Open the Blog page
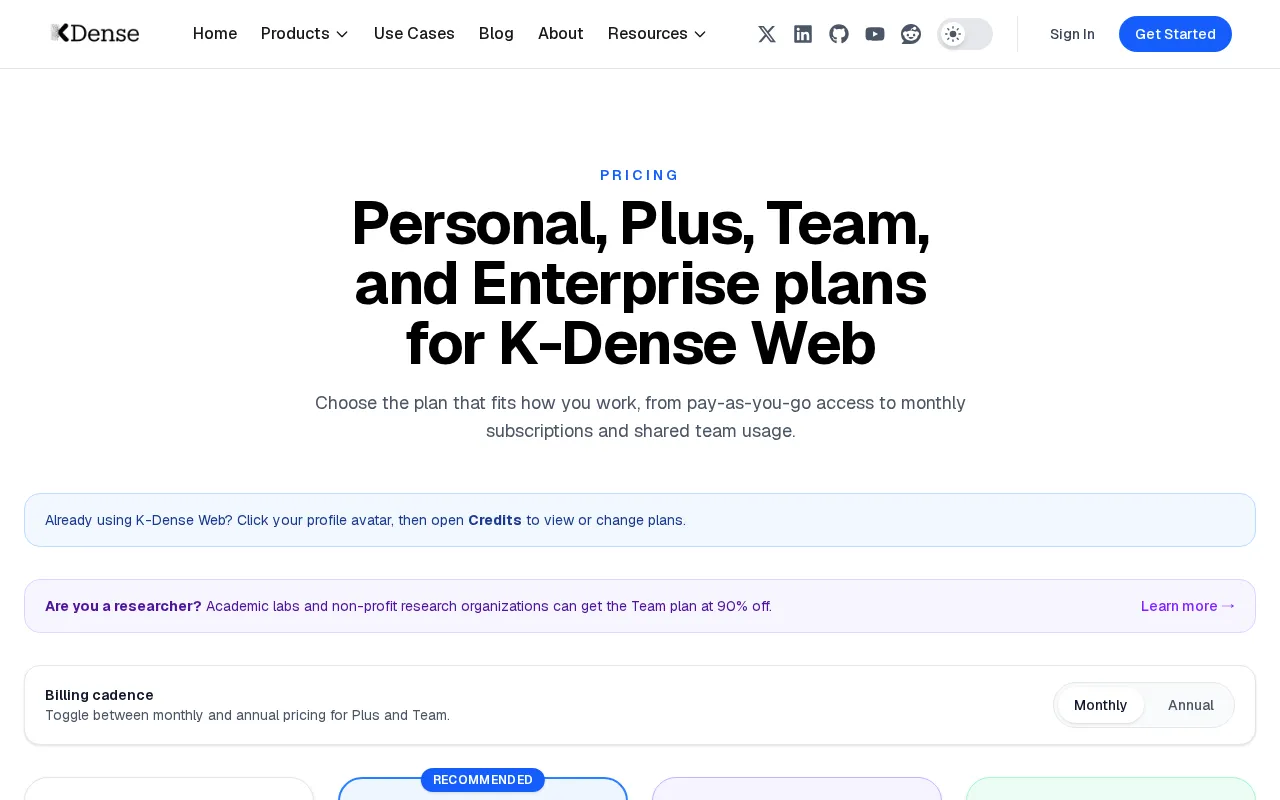1280x800 pixels. [x=496, y=34]
